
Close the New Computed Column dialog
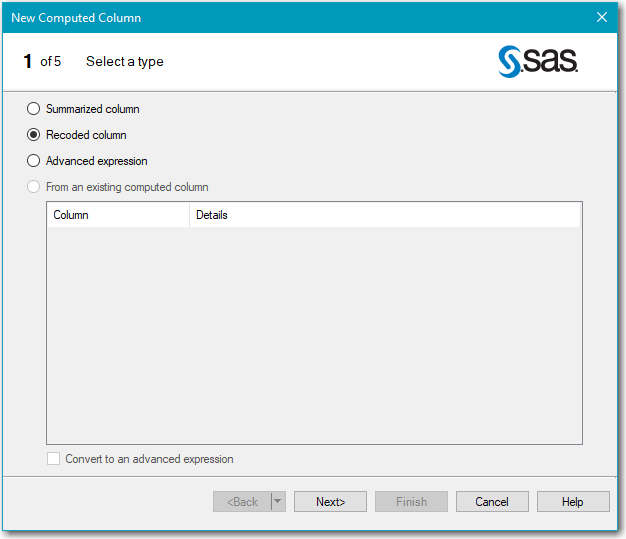pyautogui.click(x=601, y=17)
